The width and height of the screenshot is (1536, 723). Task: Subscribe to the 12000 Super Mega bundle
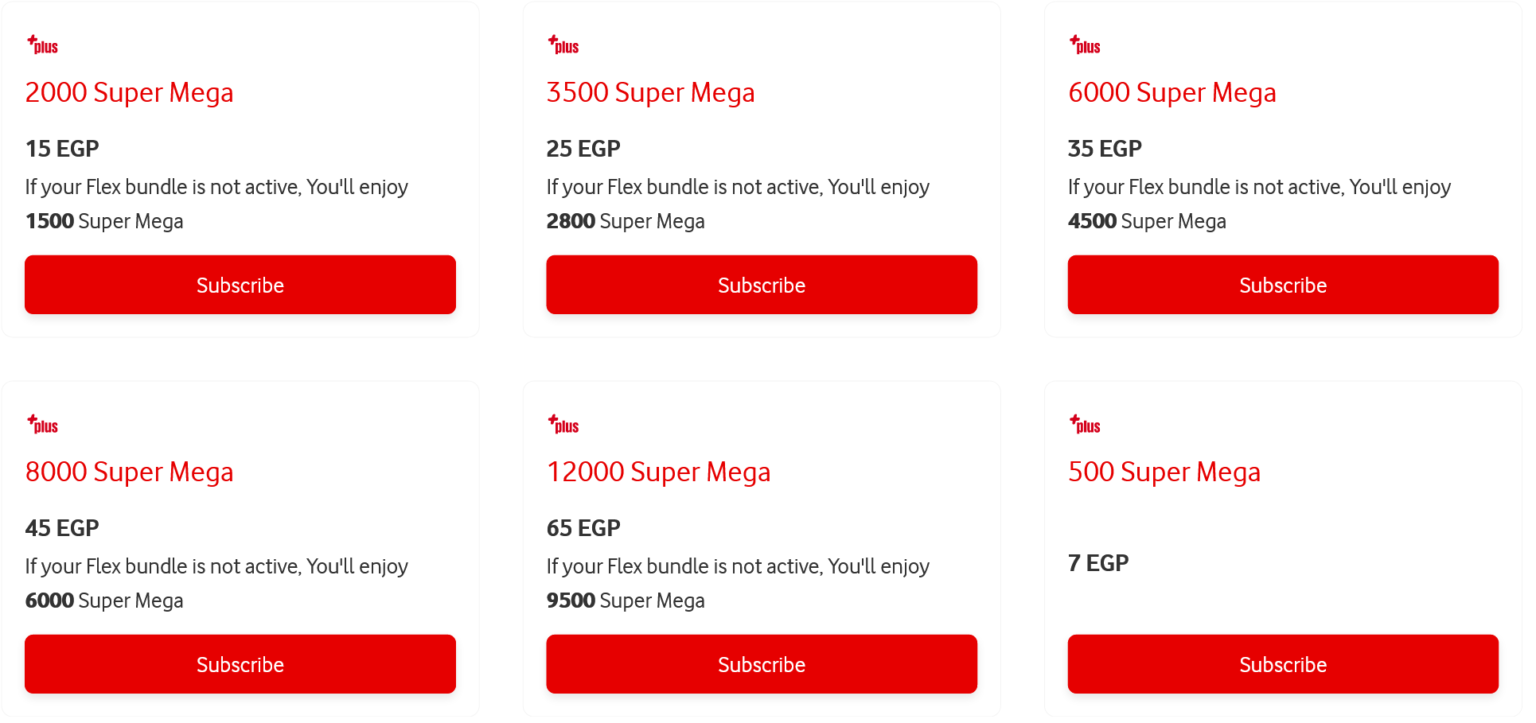pyautogui.click(x=761, y=663)
